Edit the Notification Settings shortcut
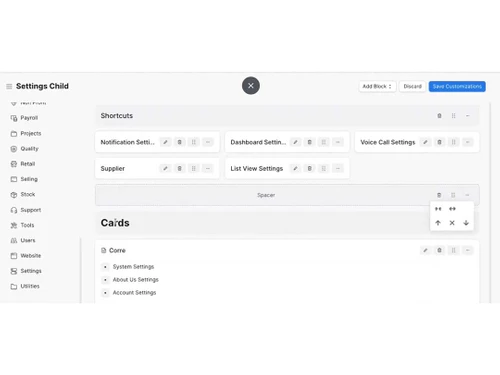This screenshot has width=500, height=375. (x=165, y=142)
